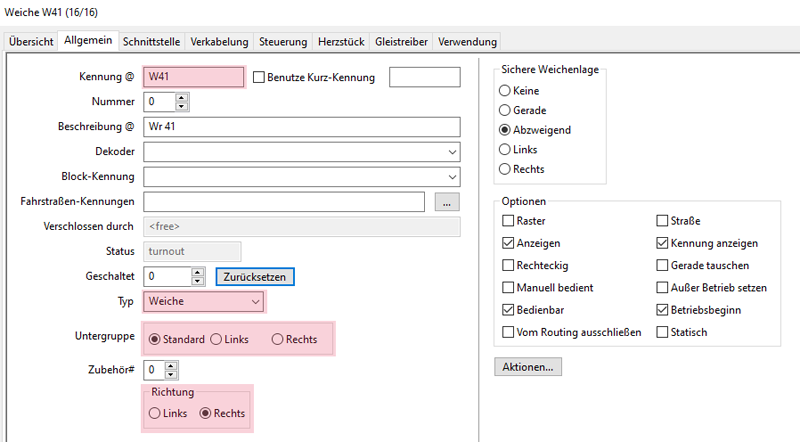Viewport: 800px width, 442px height.
Task: Go to the Übersicht tab
Action: point(31,42)
